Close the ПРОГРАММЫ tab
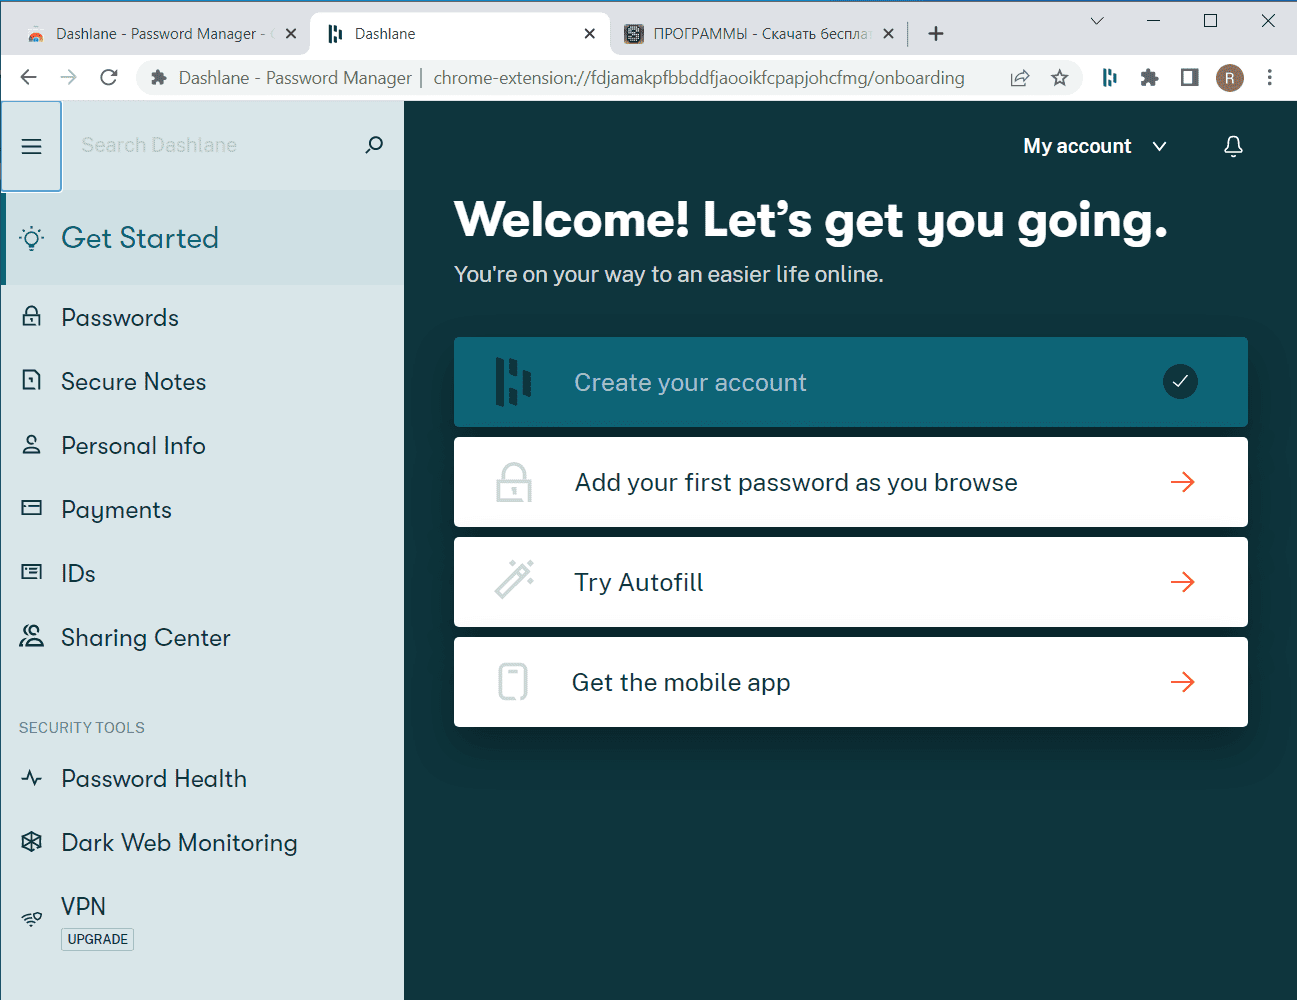Image resolution: width=1297 pixels, height=1000 pixels. coord(888,34)
